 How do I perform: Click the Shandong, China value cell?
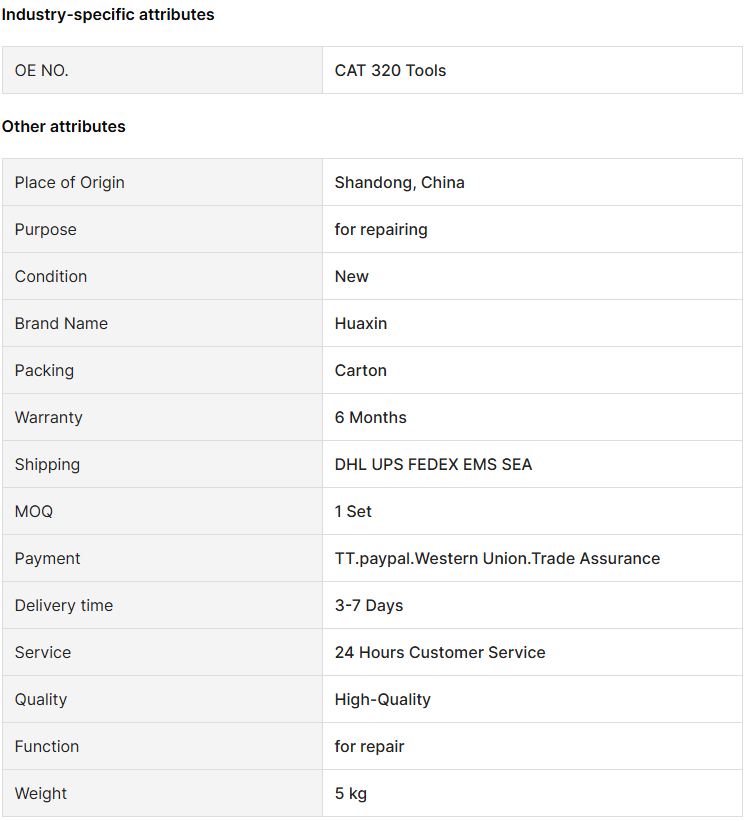(532, 182)
